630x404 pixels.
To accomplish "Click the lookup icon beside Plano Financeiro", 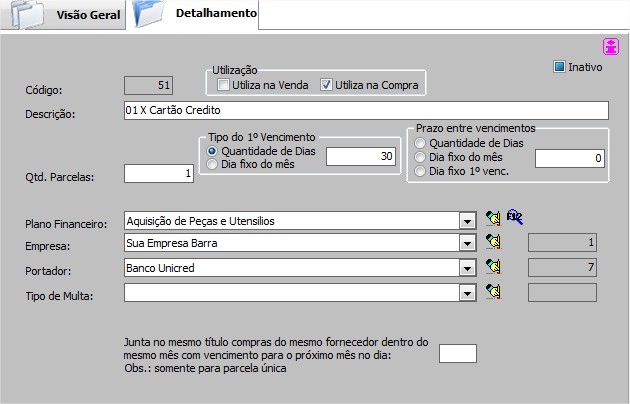I will (492, 217).
